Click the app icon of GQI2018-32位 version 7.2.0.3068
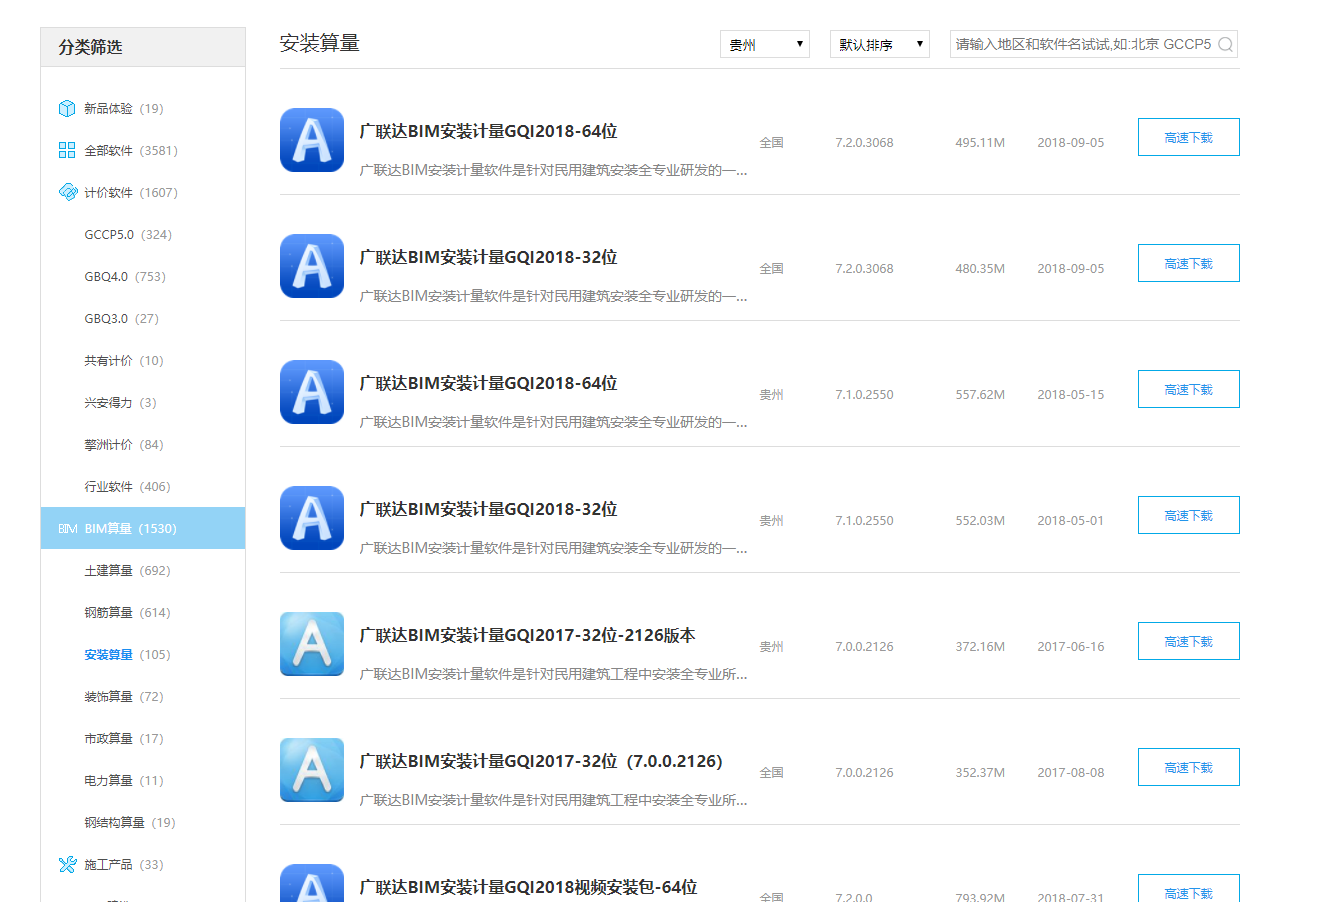Image resolution: width=1319 pixels, height=902 pixels. coord(312,266)
